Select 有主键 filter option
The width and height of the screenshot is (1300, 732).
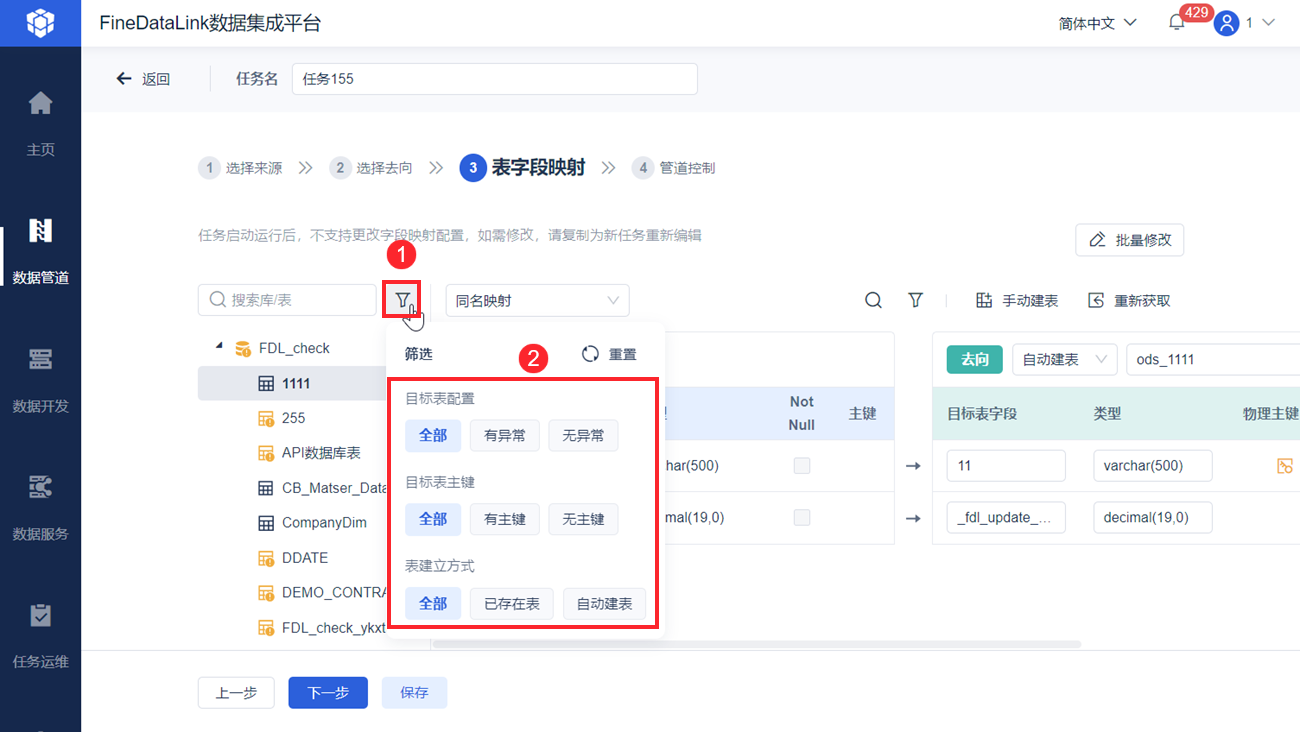(505, 519)
